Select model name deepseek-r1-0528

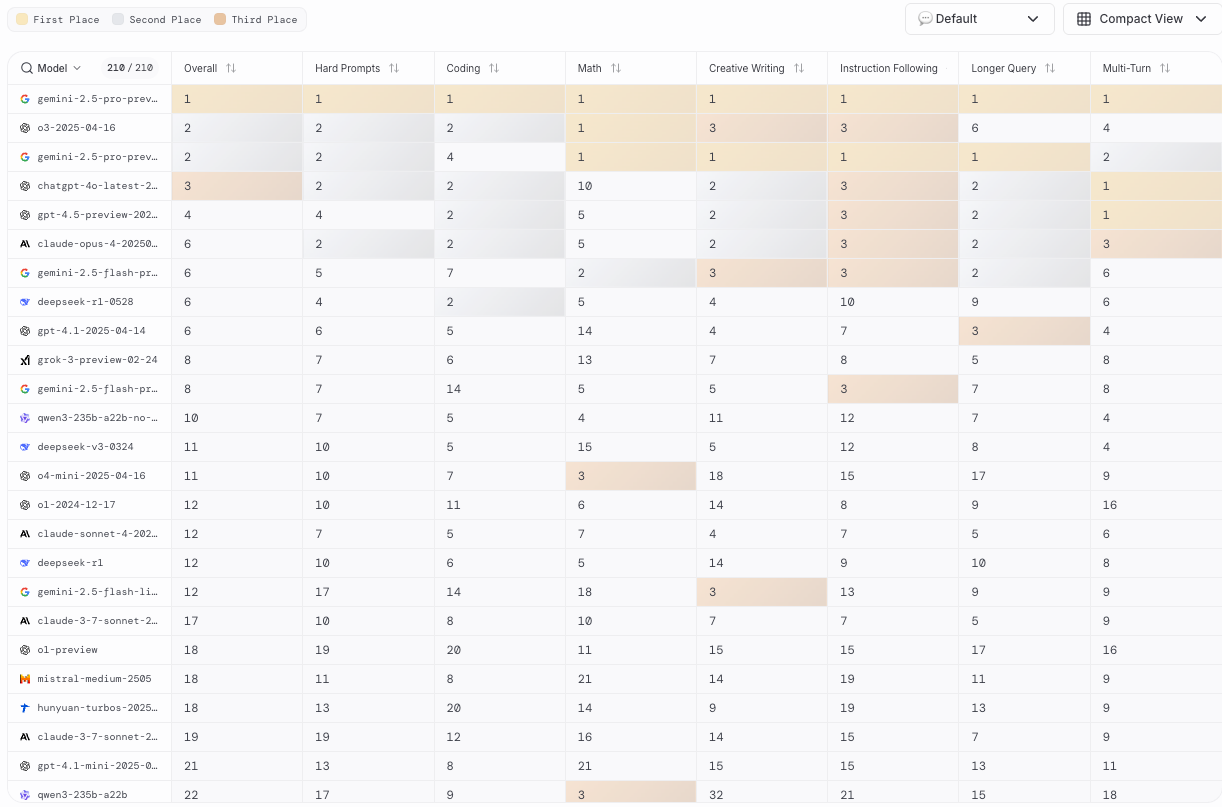pos(85,302)
